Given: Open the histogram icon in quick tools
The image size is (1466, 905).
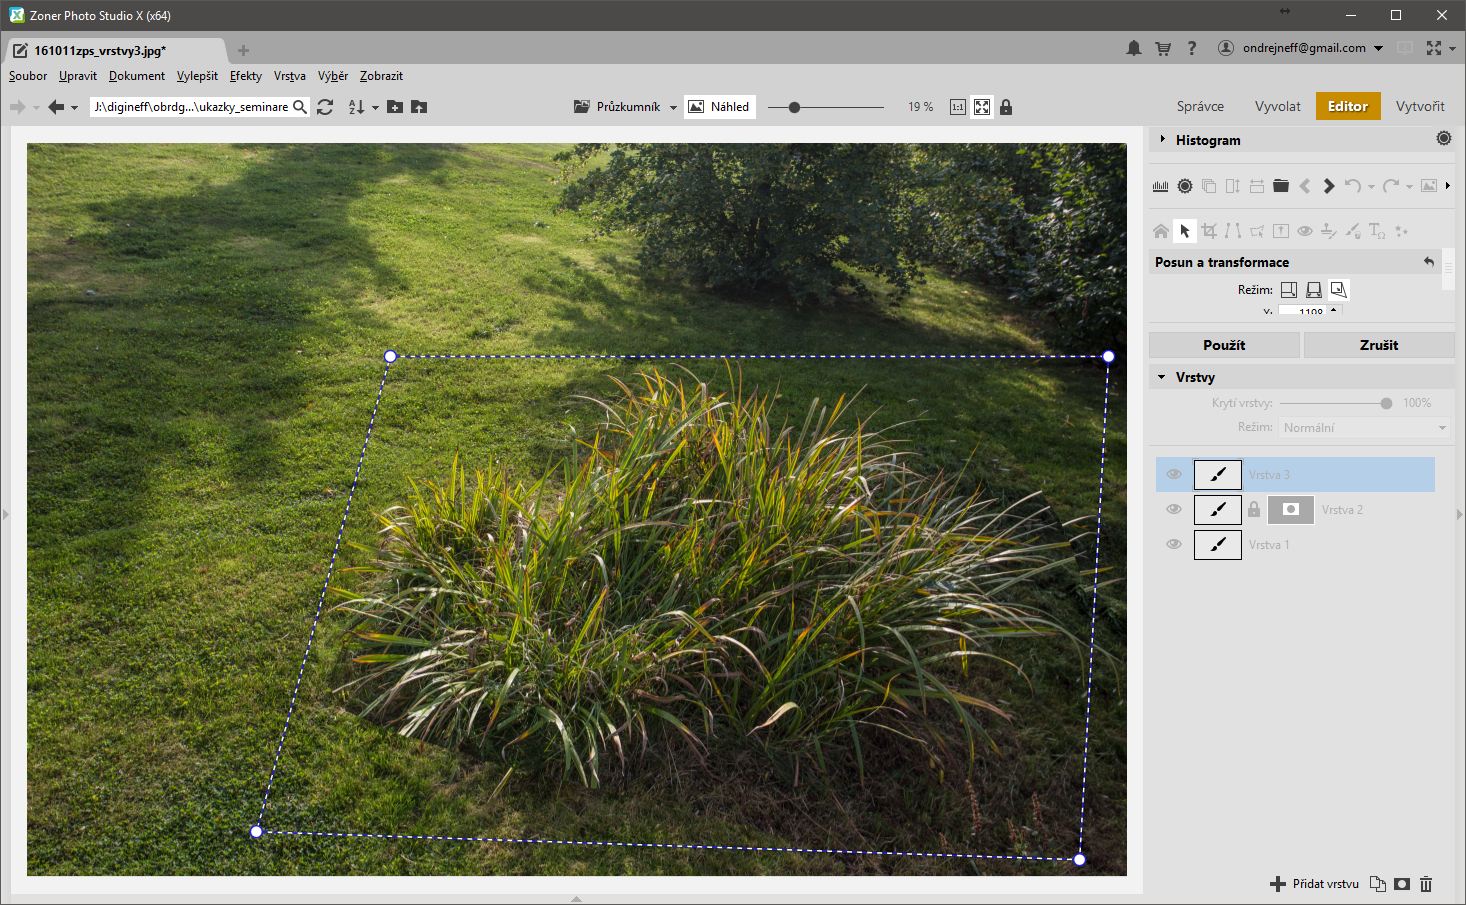Looking at the screenshot, I should (x=1160, y=186).
